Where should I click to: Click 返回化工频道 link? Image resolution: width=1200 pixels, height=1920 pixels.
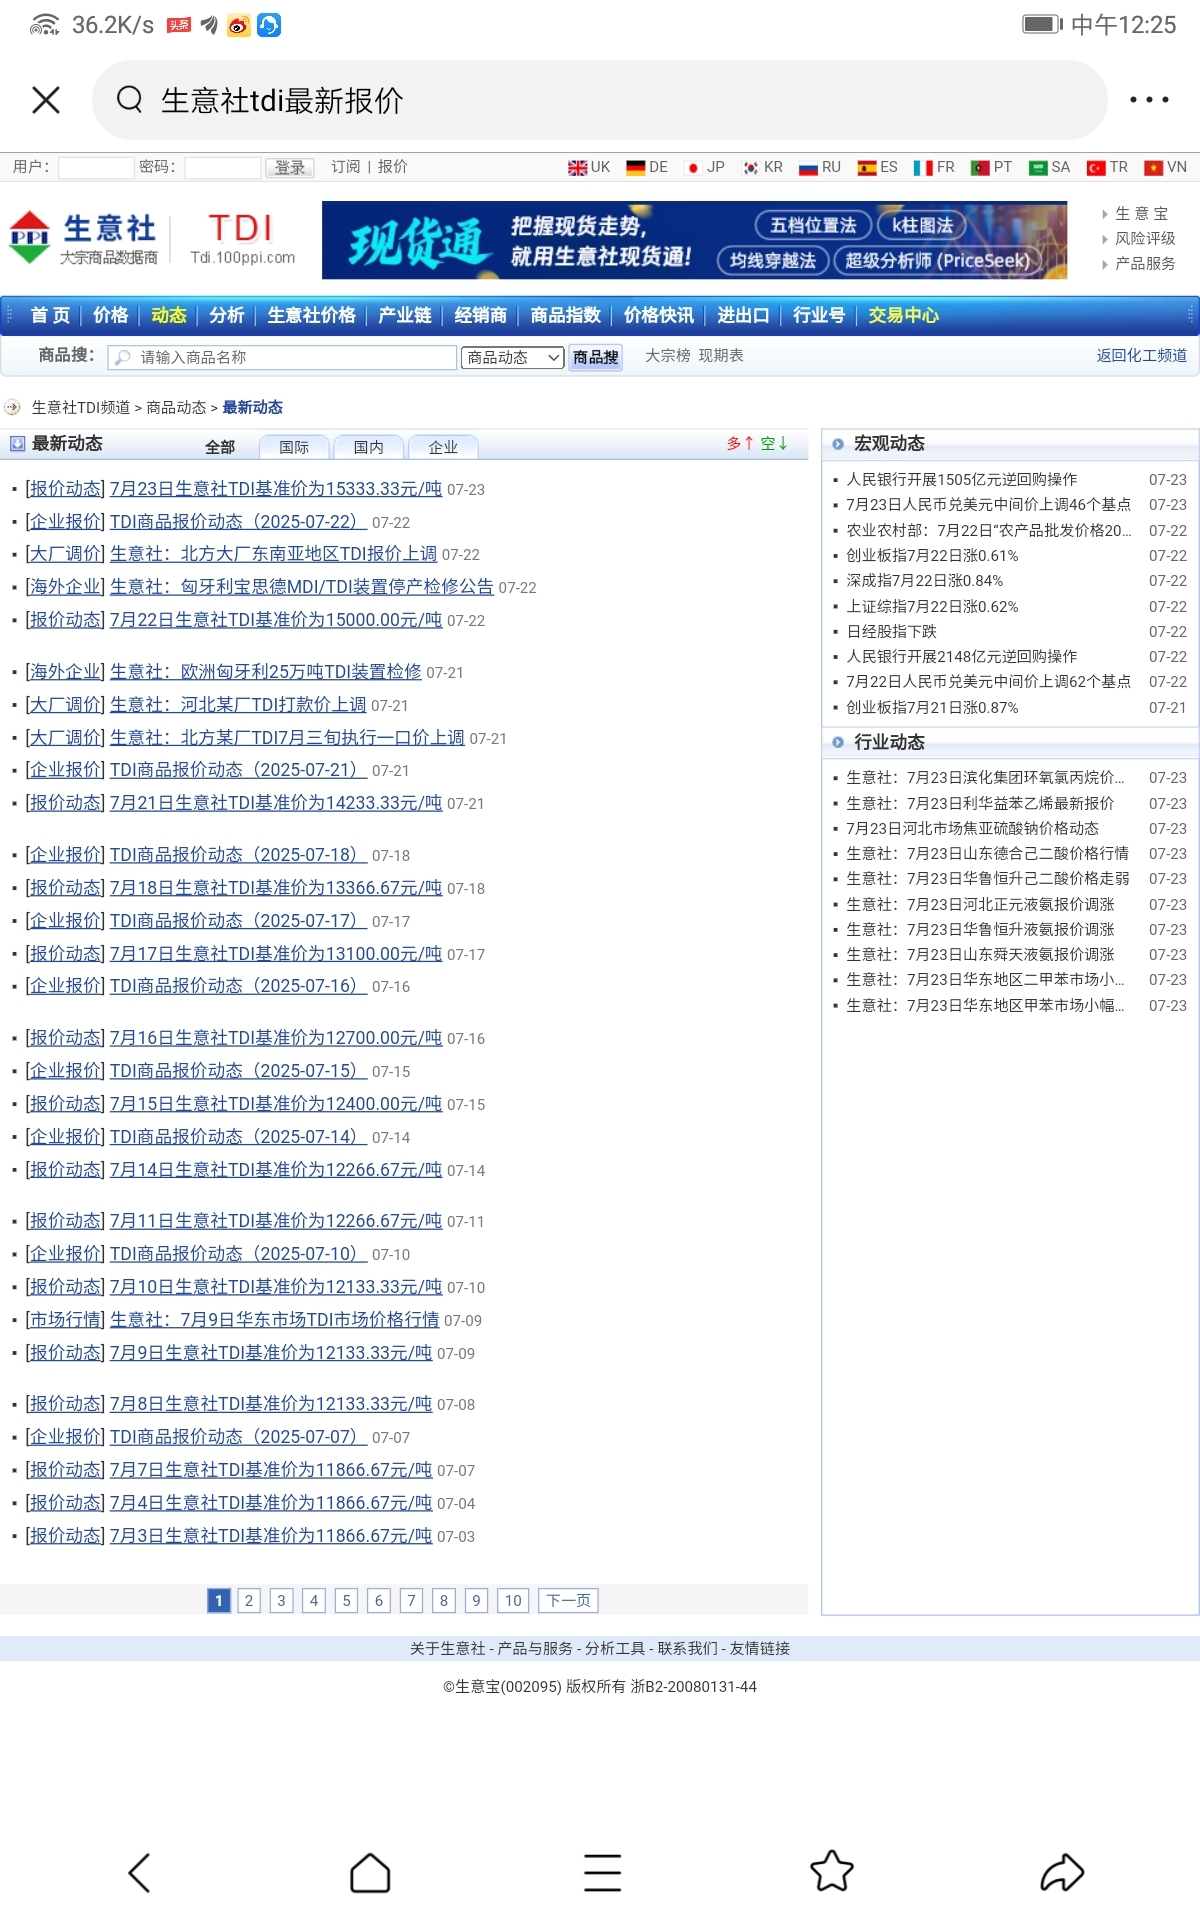pyautogui.click(x=1142, y=355)
